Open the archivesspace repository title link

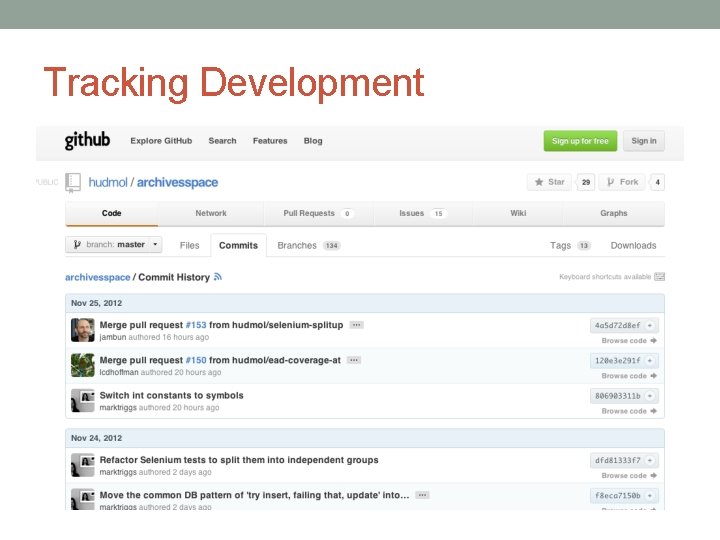[x=177, y=183]
